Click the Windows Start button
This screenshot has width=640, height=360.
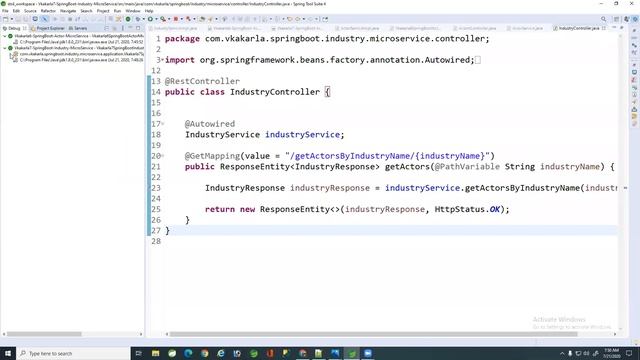pyautogui.click(x=8, y=353)
